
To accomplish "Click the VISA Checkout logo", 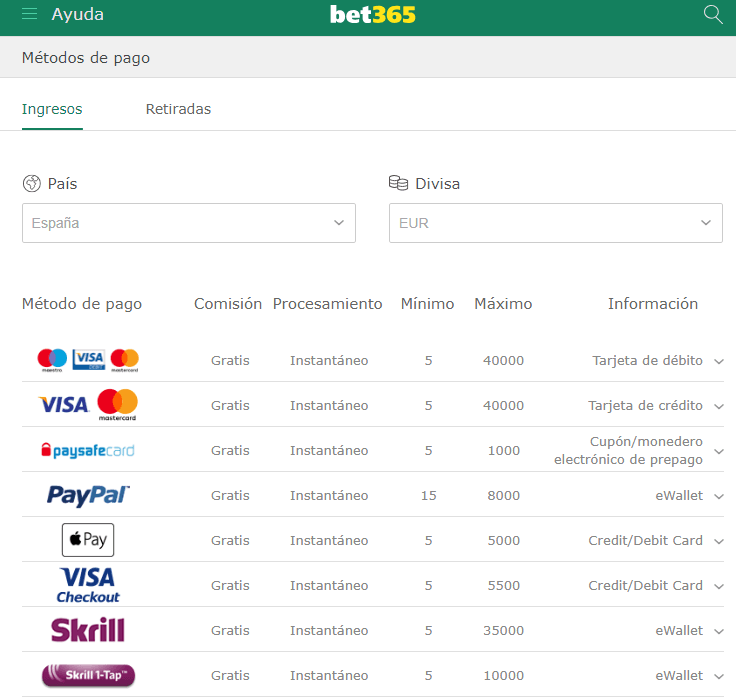I will [88, 585].
